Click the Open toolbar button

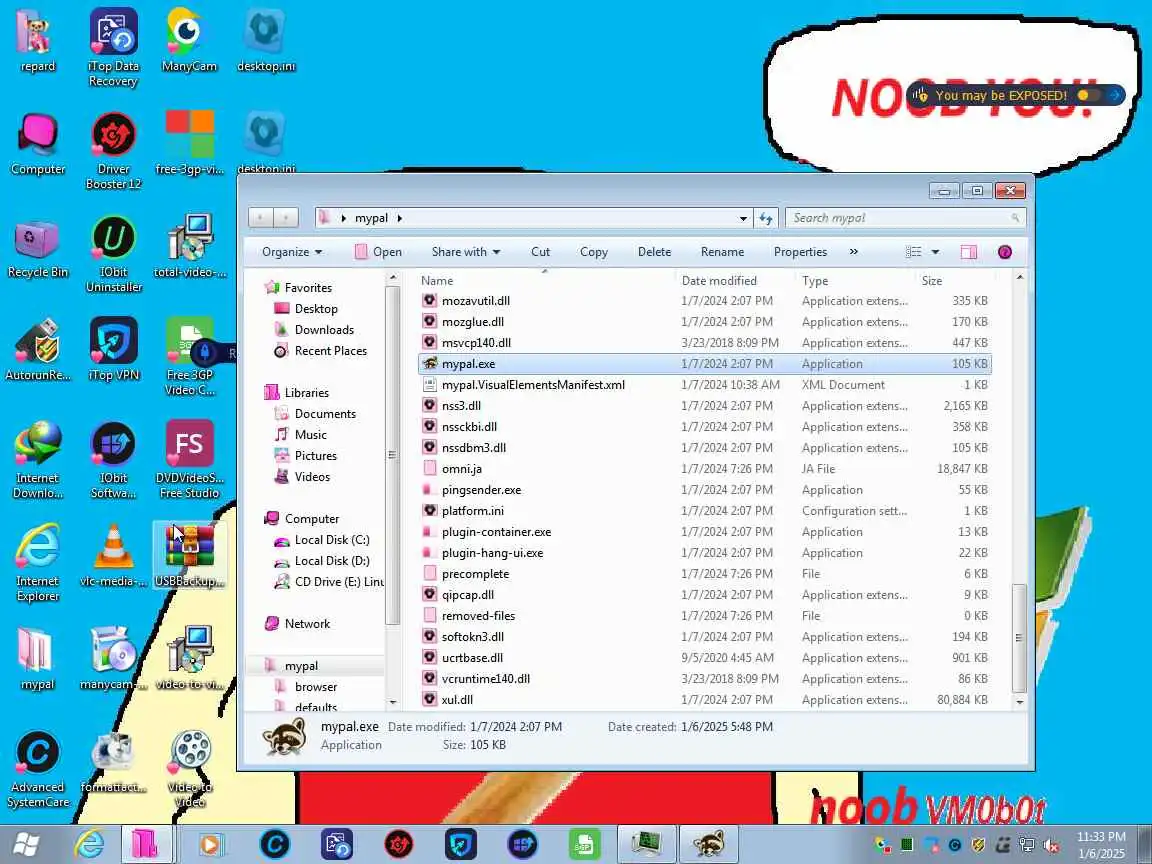pos(378,252)
